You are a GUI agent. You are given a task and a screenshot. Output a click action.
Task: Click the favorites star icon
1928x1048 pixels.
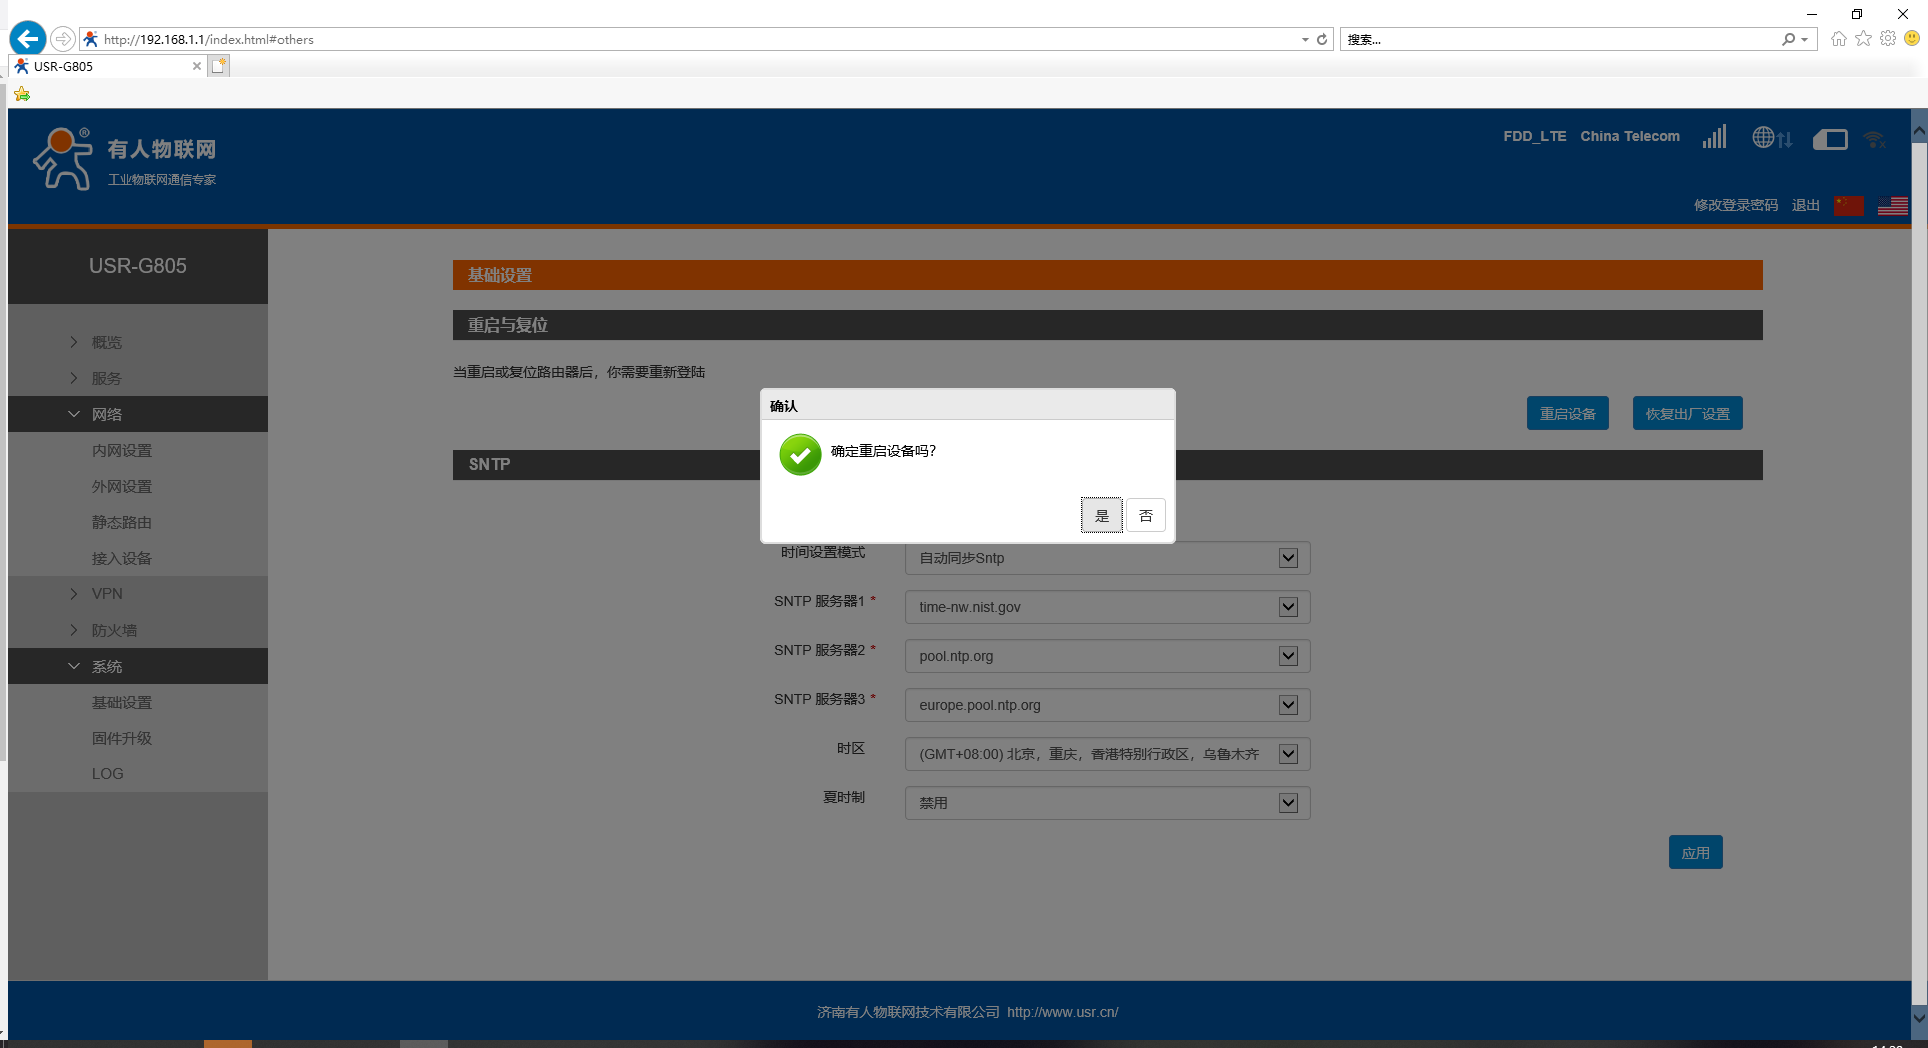click(x=1863, y=39)
